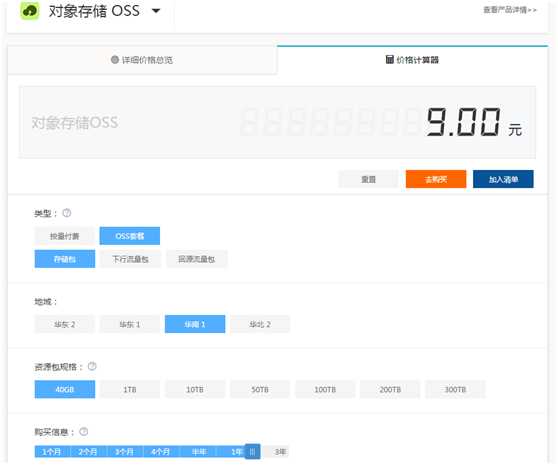Set the duration slider to 1年
The image size is (558, 465).
236,452
